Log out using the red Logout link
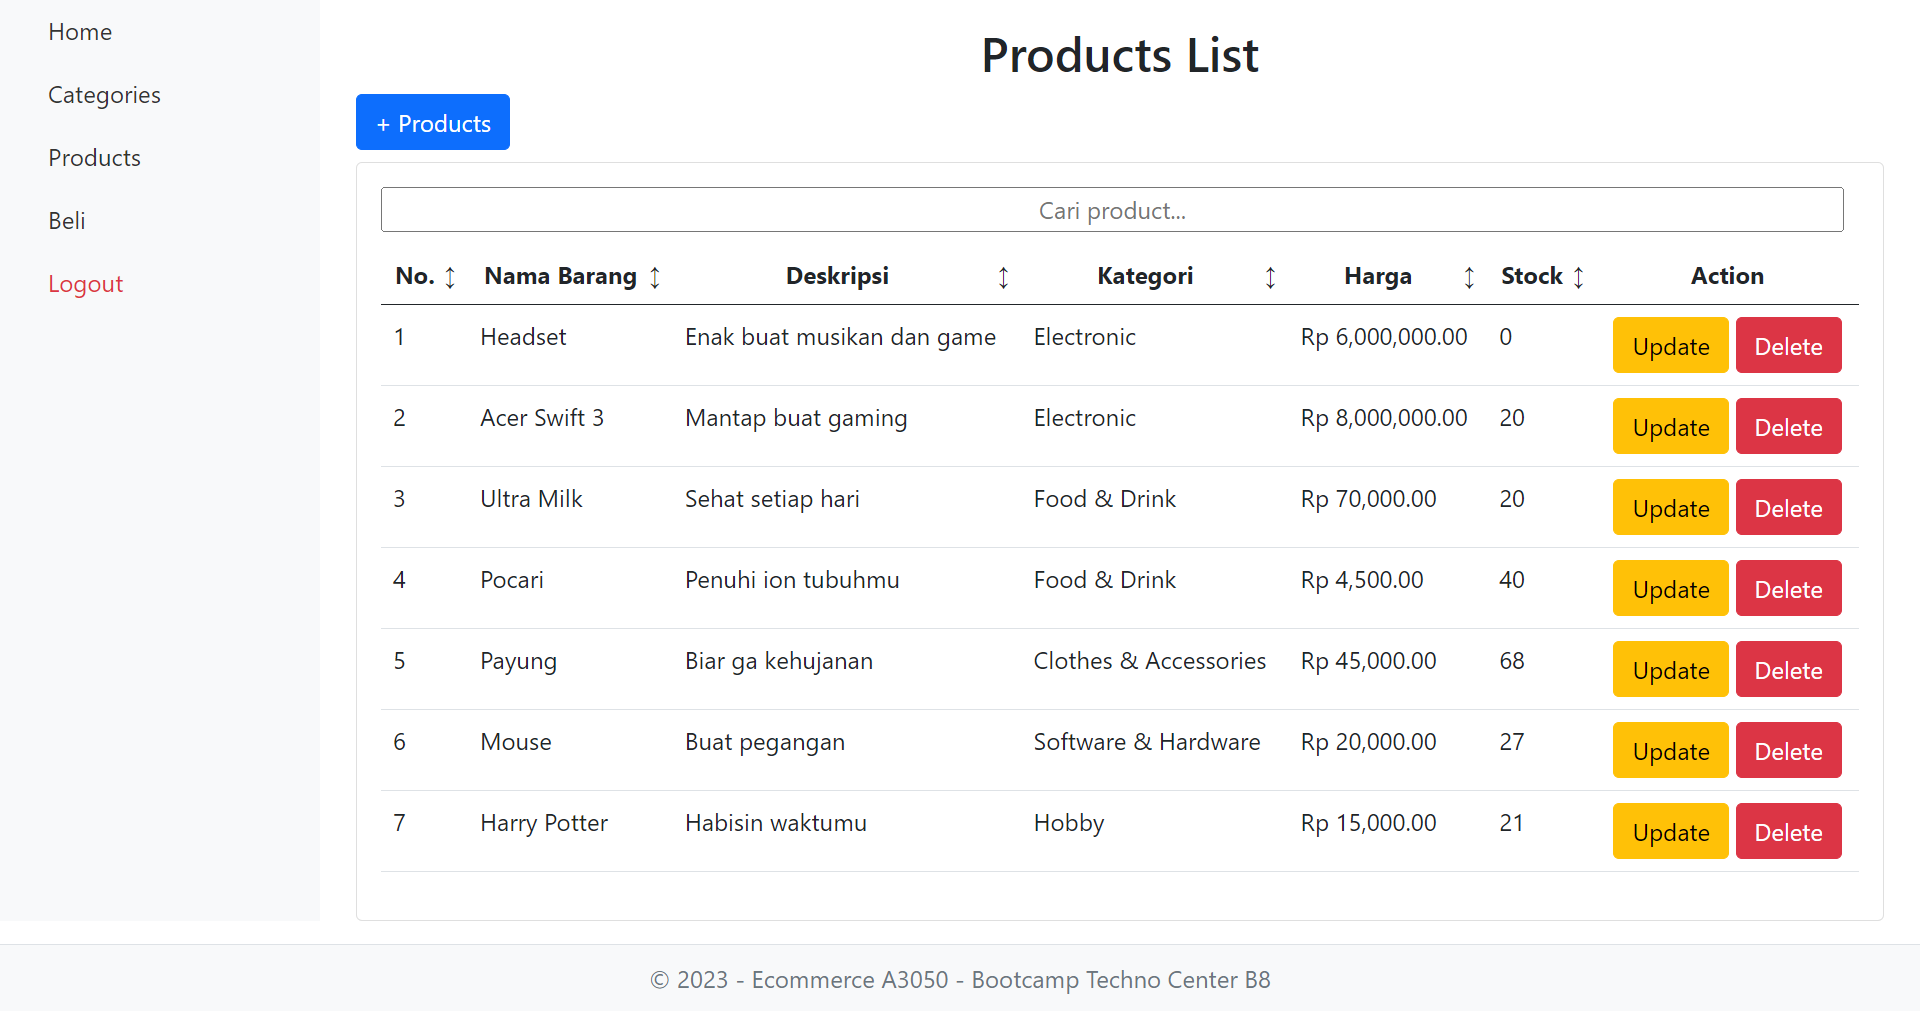The height and width of the screenshot is (1011, 1920). [85, 284]
